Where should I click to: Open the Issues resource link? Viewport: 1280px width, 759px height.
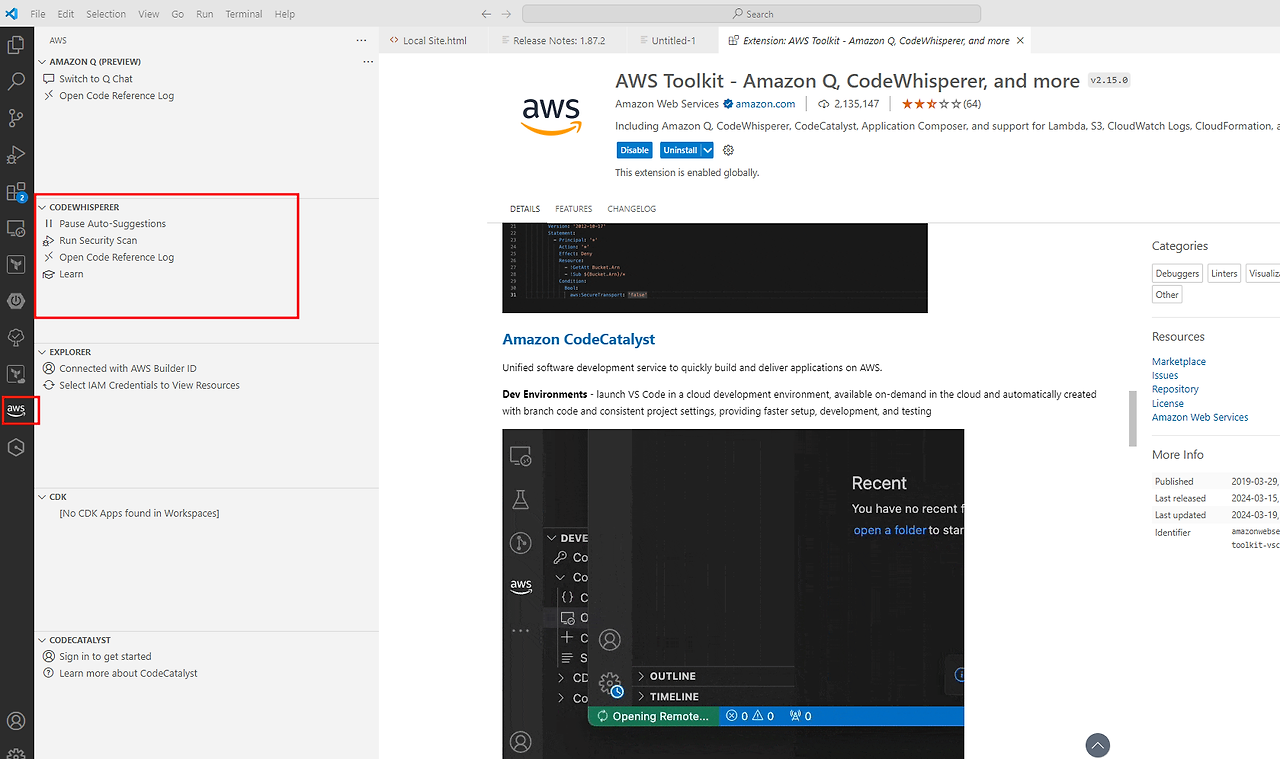(1165, 376)
